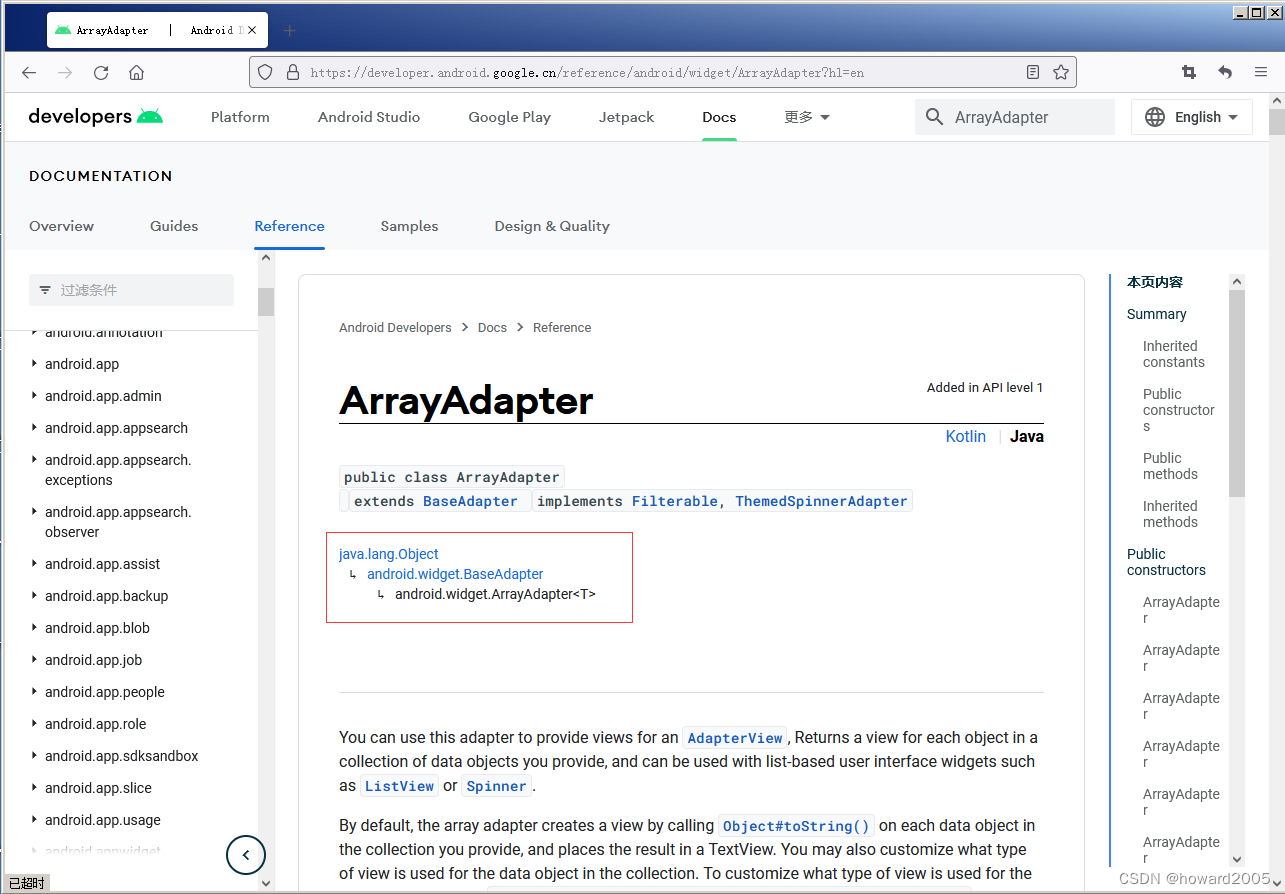This screenshot has width=1285, height=894.
Task: Expand android.app.blob tree node
Action: [x=35, y=628]
